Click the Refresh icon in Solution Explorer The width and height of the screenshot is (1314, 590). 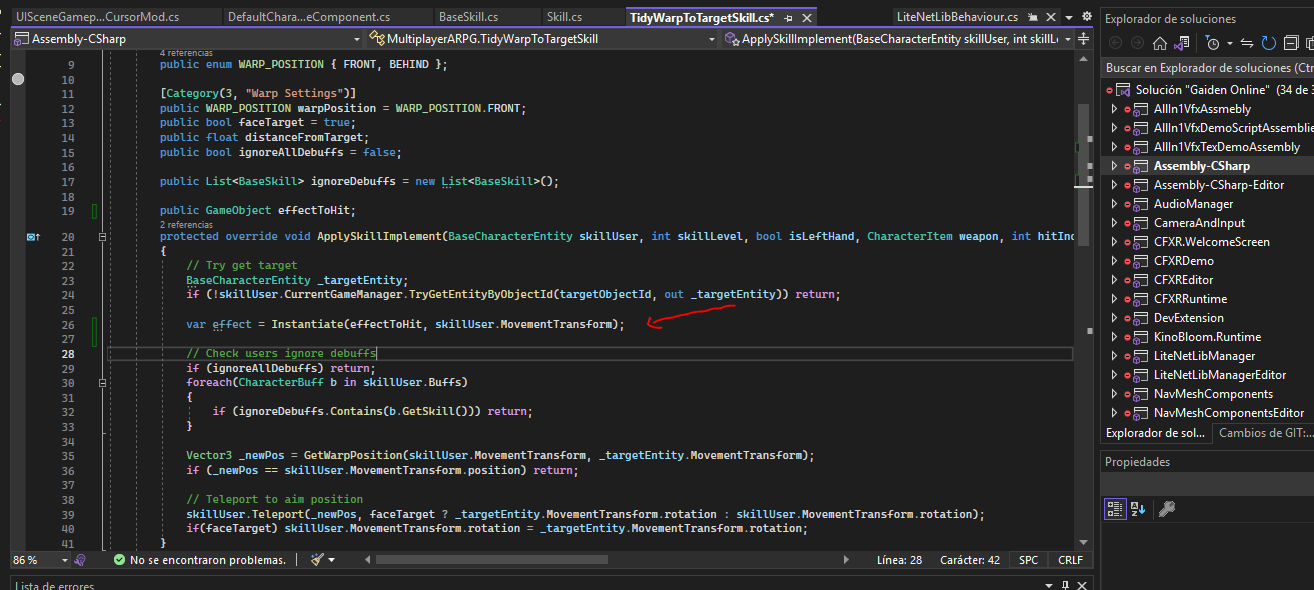1270,43
